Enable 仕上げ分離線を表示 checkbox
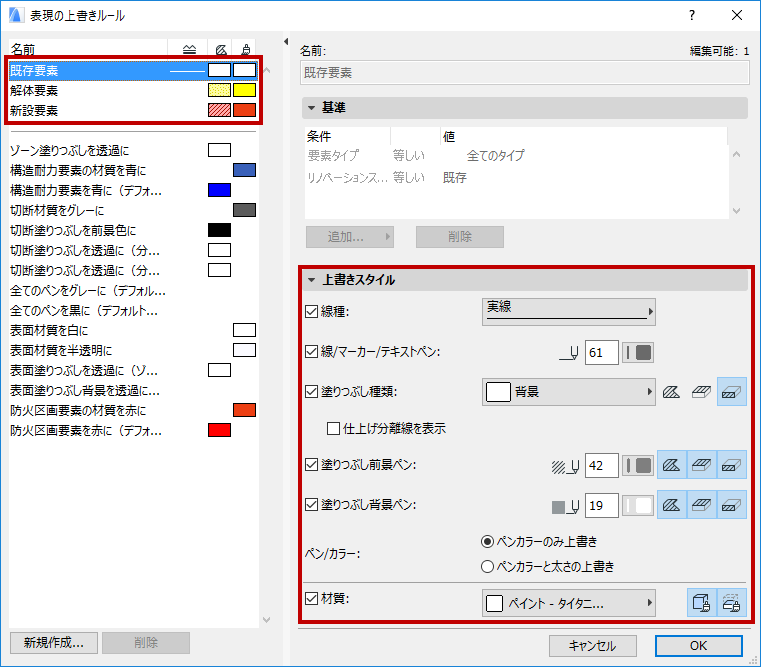Viewport: 761px width, 667px height. click(x=333, y=428)
